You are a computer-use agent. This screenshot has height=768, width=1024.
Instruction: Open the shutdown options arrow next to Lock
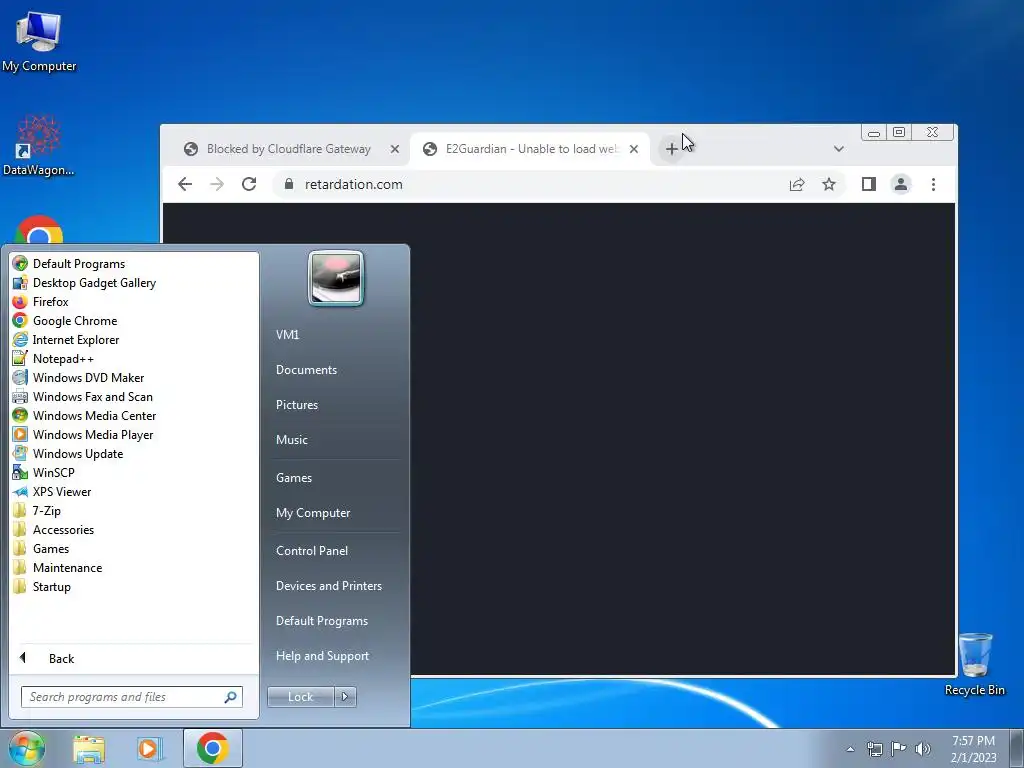pyautogui.click(x=345, y=697)
